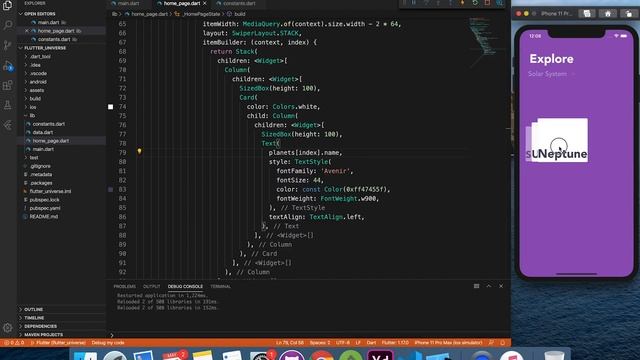Close home_page.dart in Open Editors list
Viewport: 640px width, 360px height.
(x=27, y=31)
